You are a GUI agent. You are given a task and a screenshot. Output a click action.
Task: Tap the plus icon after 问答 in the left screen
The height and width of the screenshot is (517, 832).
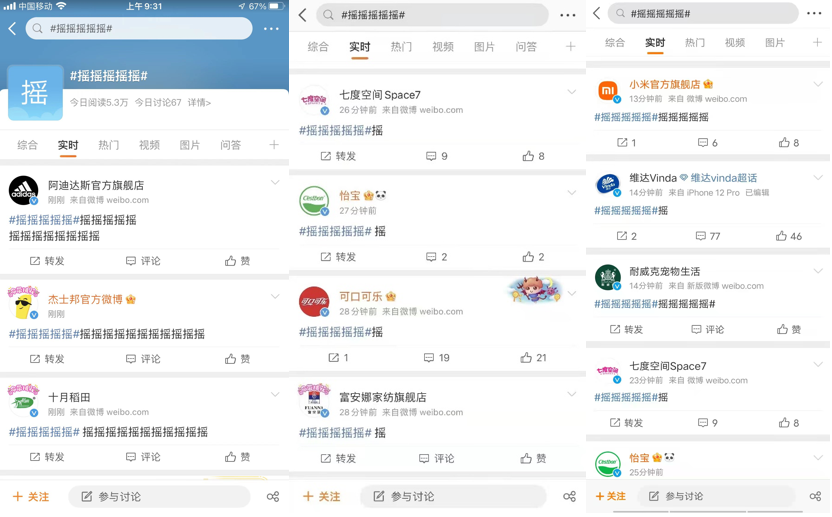click(274, 144)
